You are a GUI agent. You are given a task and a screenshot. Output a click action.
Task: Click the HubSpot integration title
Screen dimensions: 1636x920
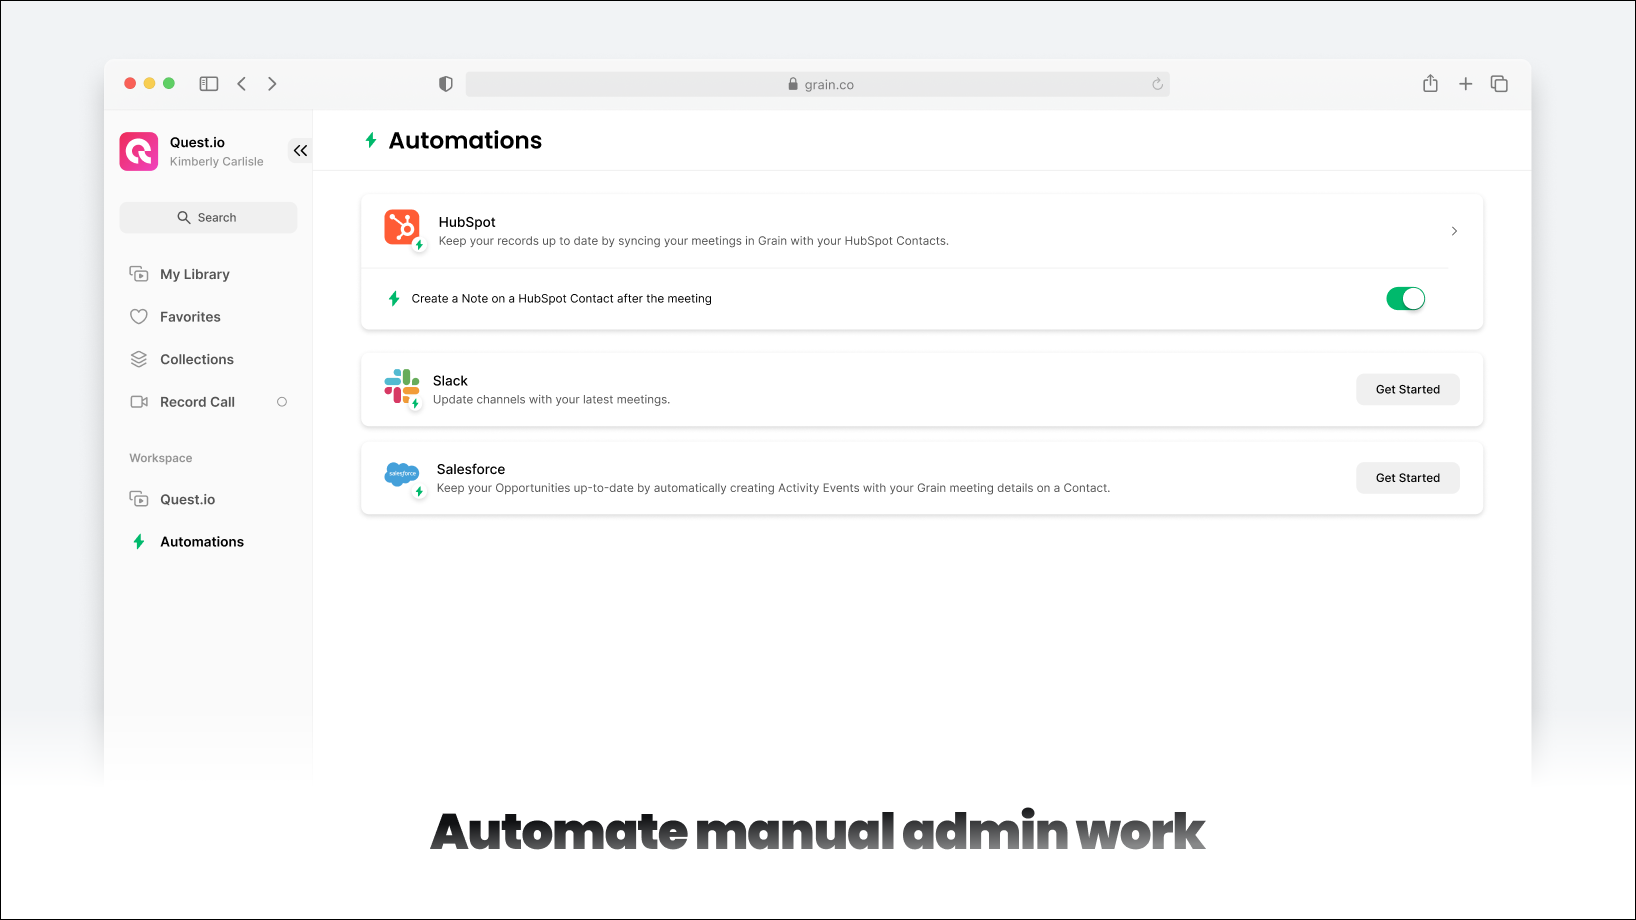[467, 222]
